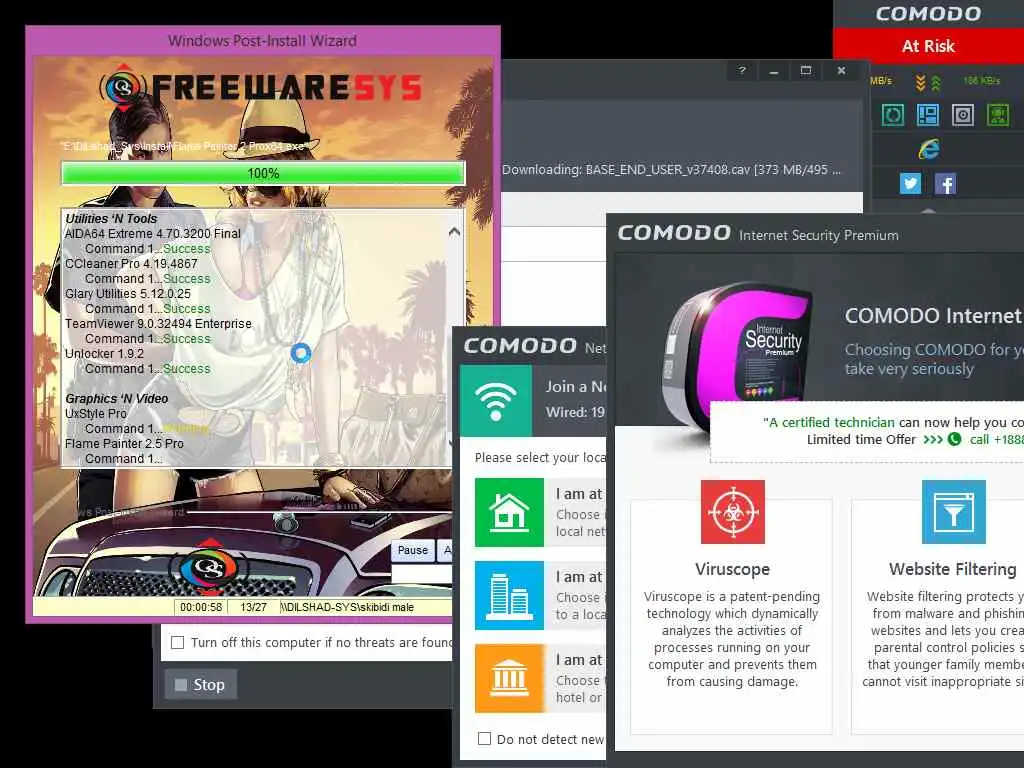Tick 'Turn off this computer if no threats' checkbox
The image size is (1024, 768).
[178, 643]
